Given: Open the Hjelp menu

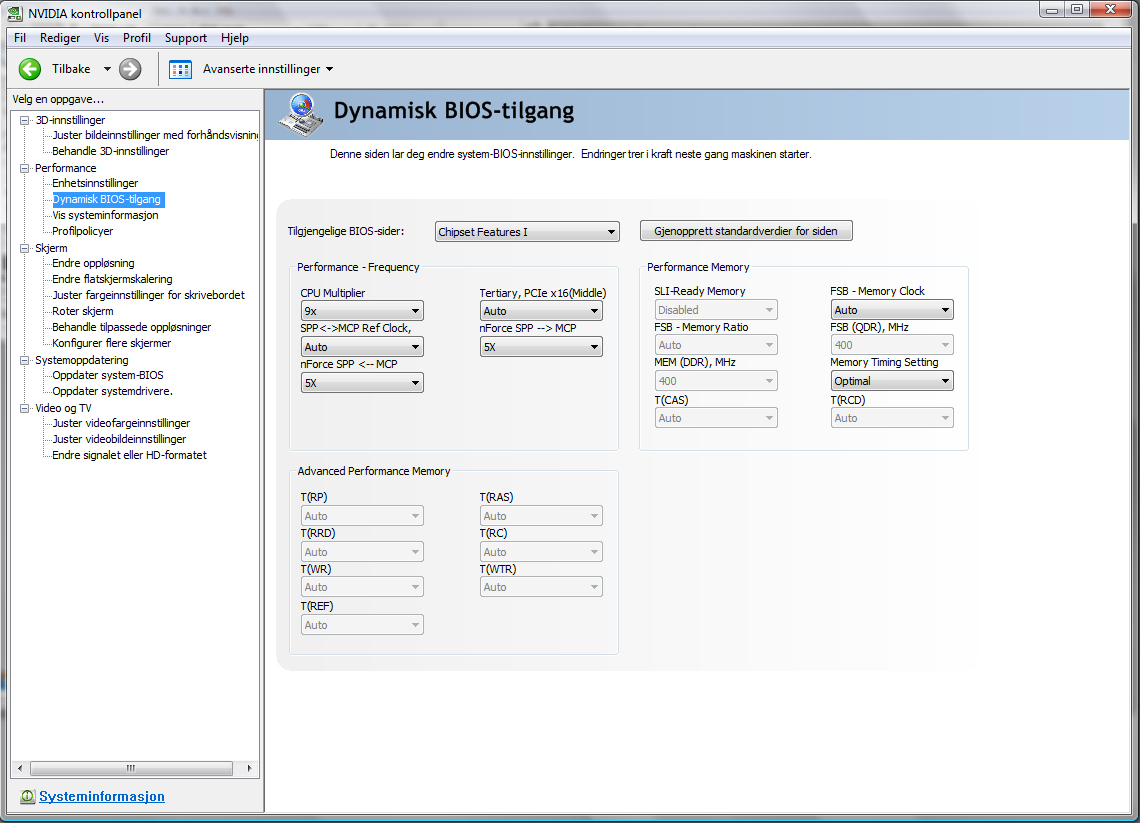Looking at the screenshot, I should [x=235, y=38].
